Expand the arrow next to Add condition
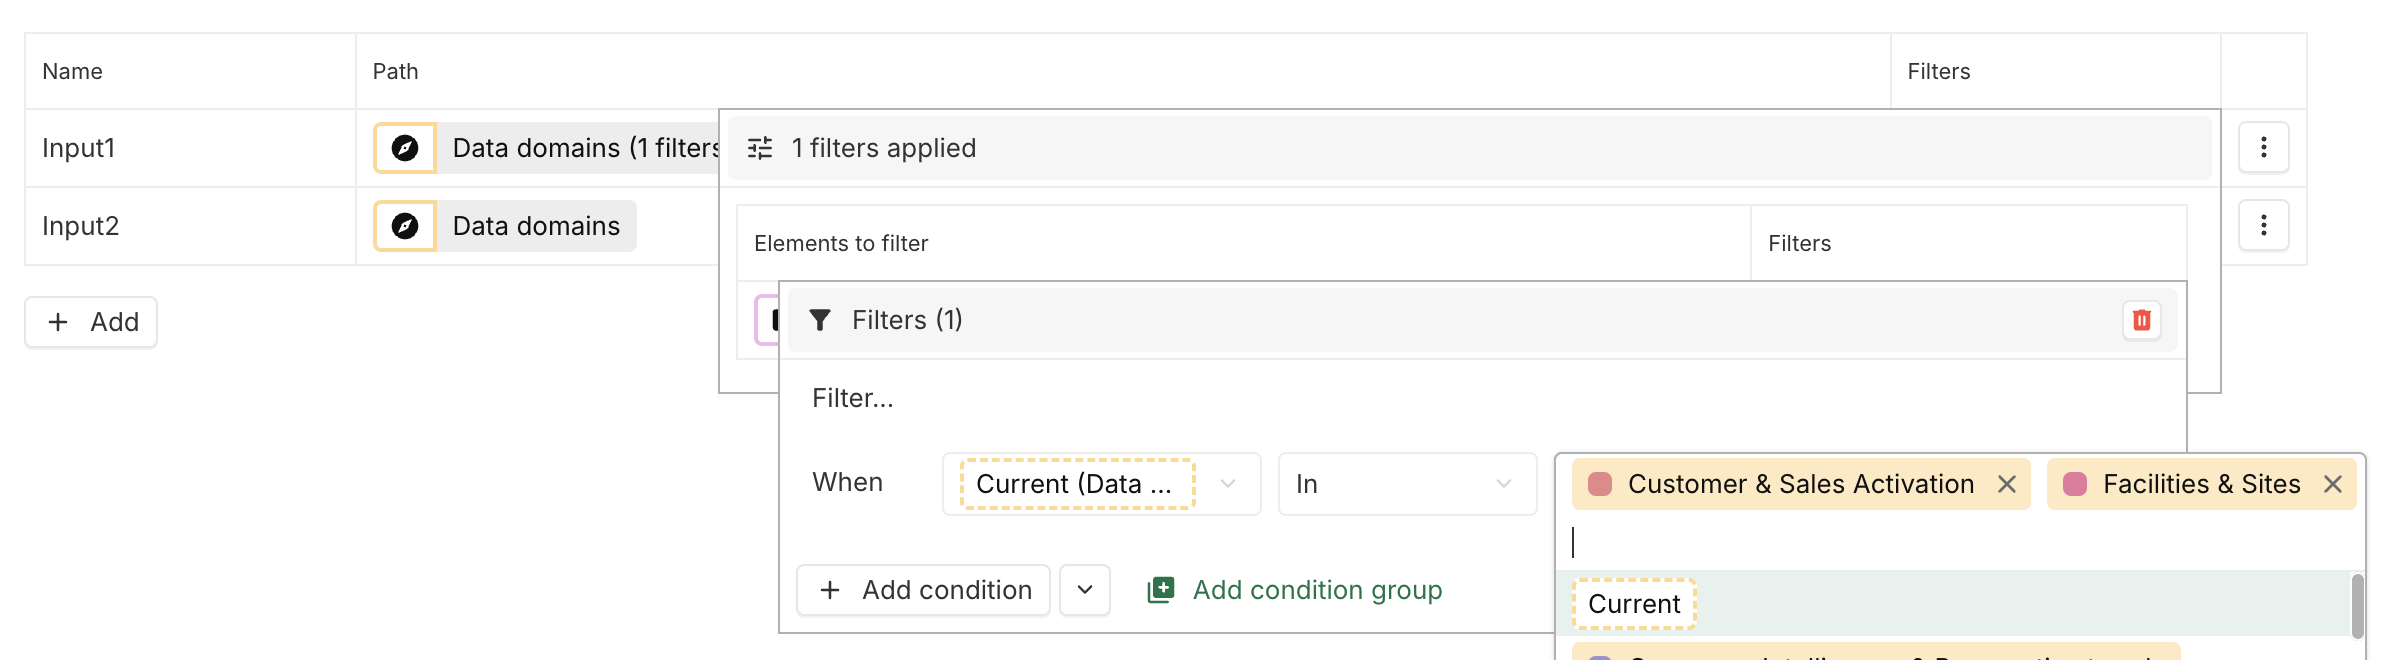 (x=1085, y=590)
